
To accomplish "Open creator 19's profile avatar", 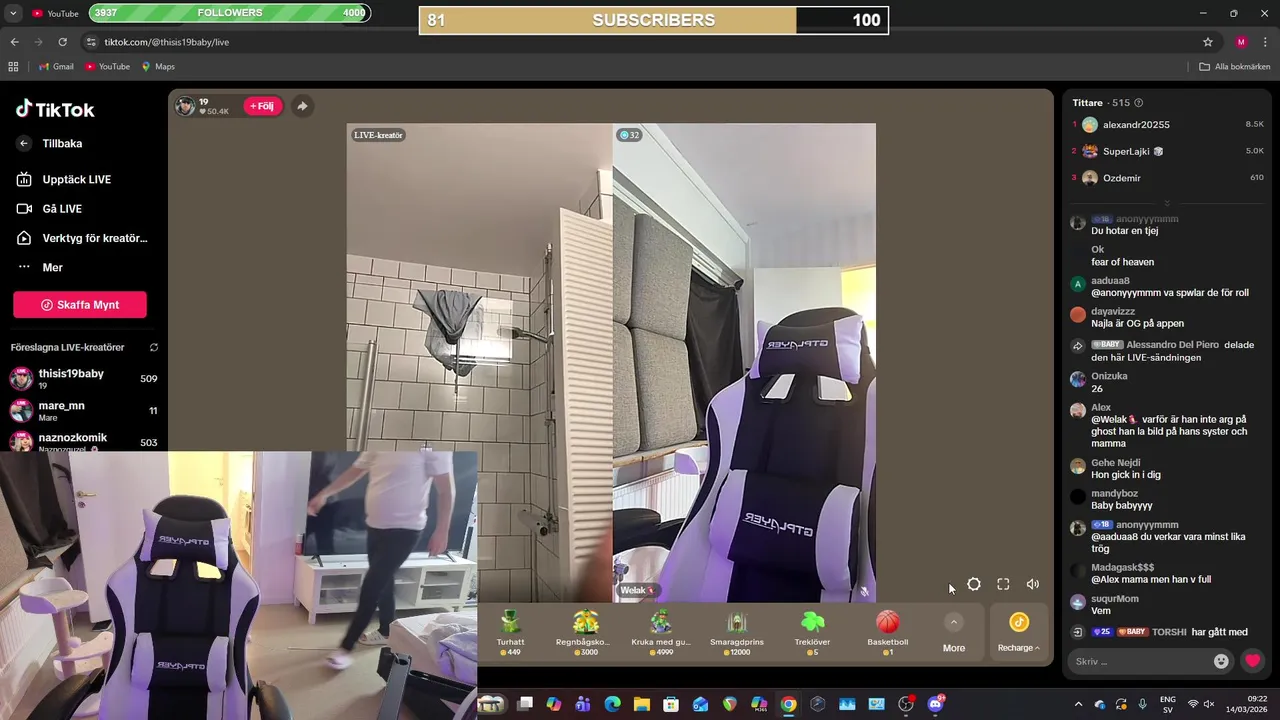I will pos(186,106).
